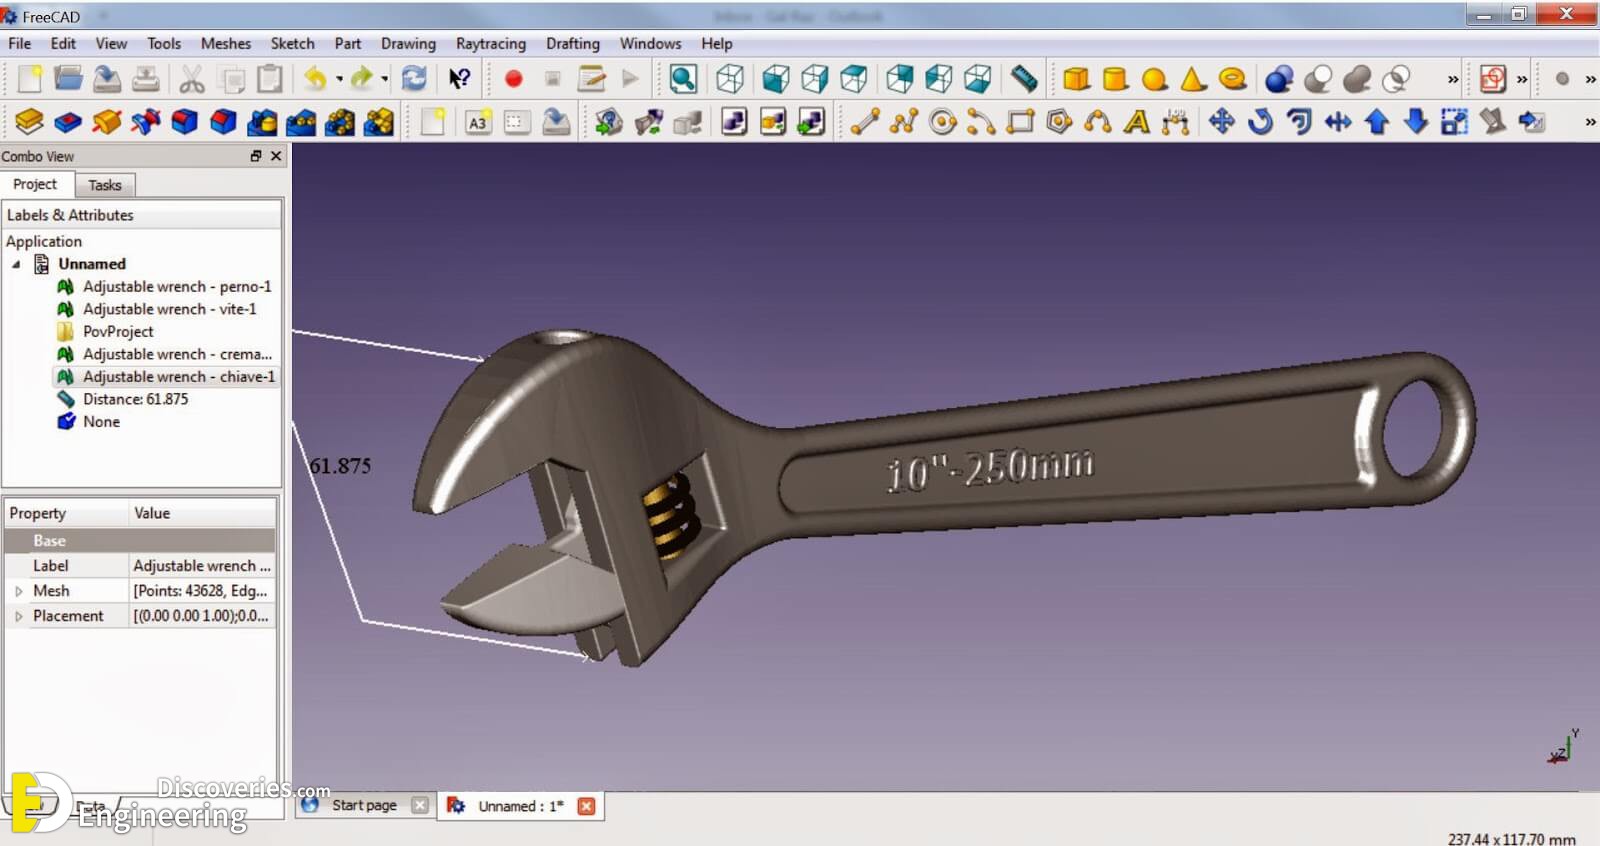Click the Open document folder icon
This screenshot has height=846, width=1600.
[68, 78]
